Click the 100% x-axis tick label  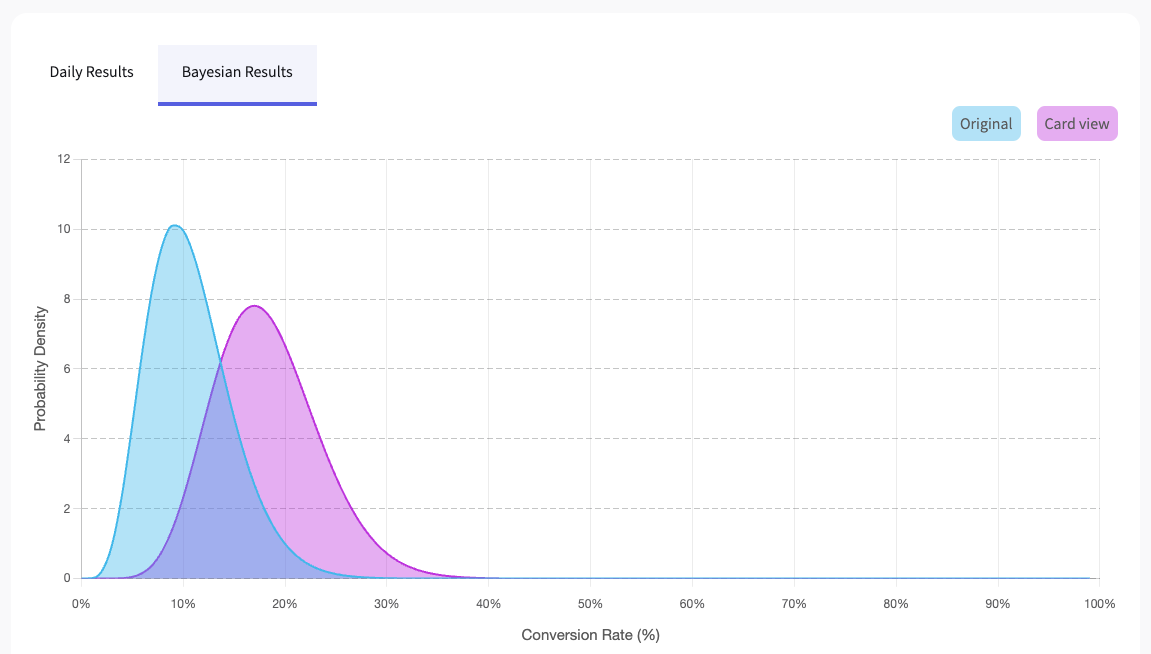[x=1099, y=604]
